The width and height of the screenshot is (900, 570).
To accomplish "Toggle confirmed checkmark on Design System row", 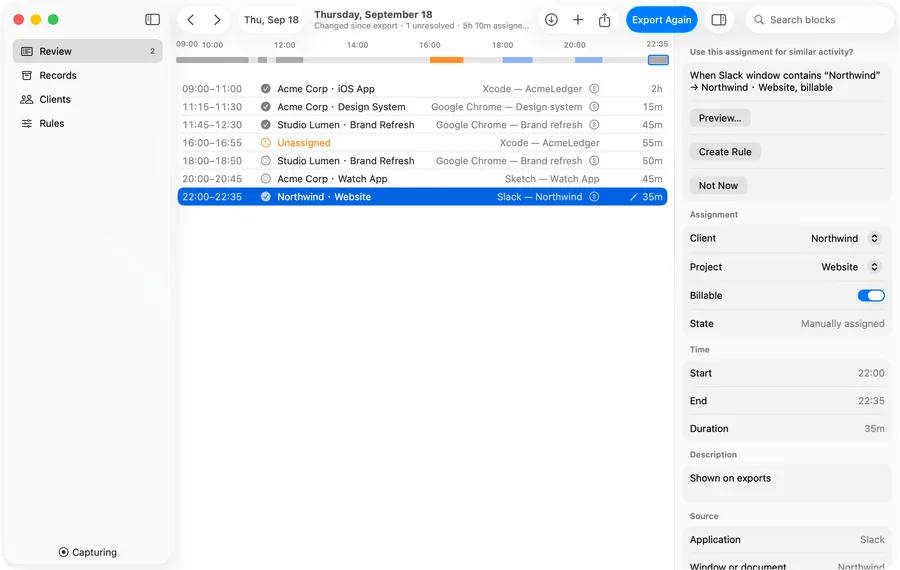I will coord(265,107).
